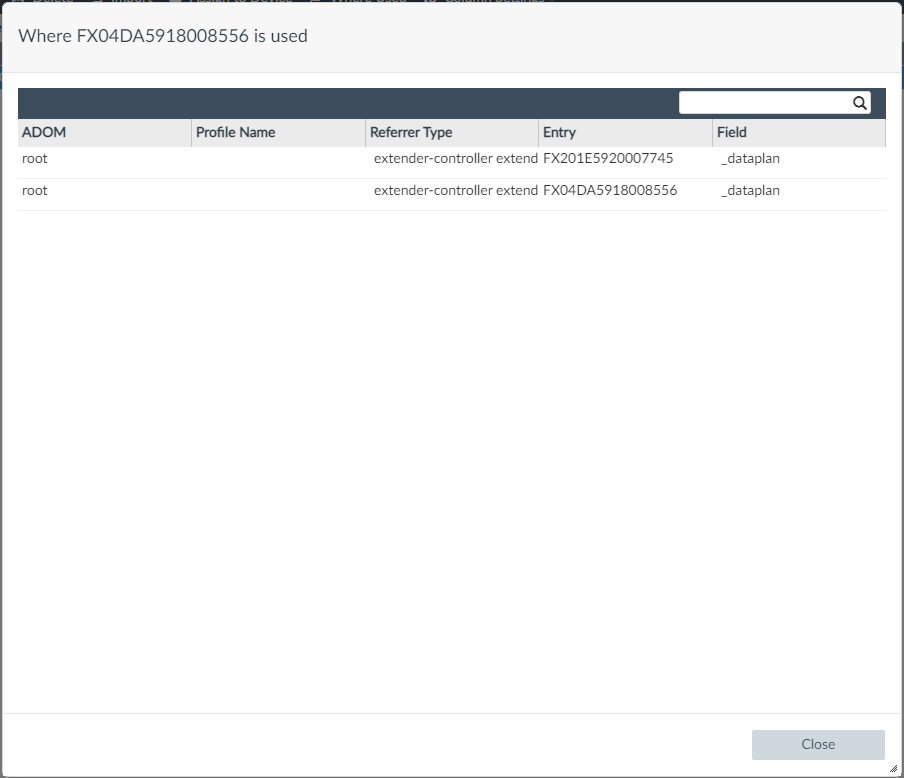Click _dataplan in FX04DA5918008556 row
Image resolution: width=904 pixels, height=778 pixels.
pos(750,190)
